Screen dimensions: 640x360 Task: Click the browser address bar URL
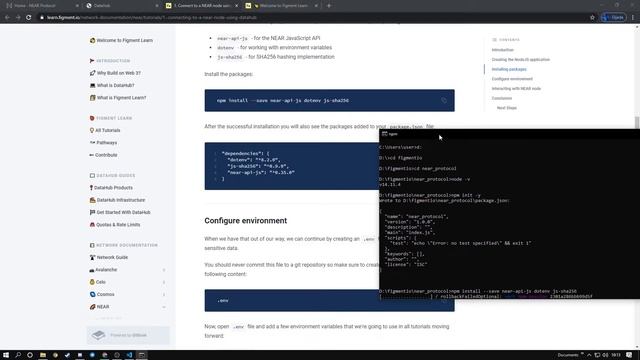click(x=152, y=18)
